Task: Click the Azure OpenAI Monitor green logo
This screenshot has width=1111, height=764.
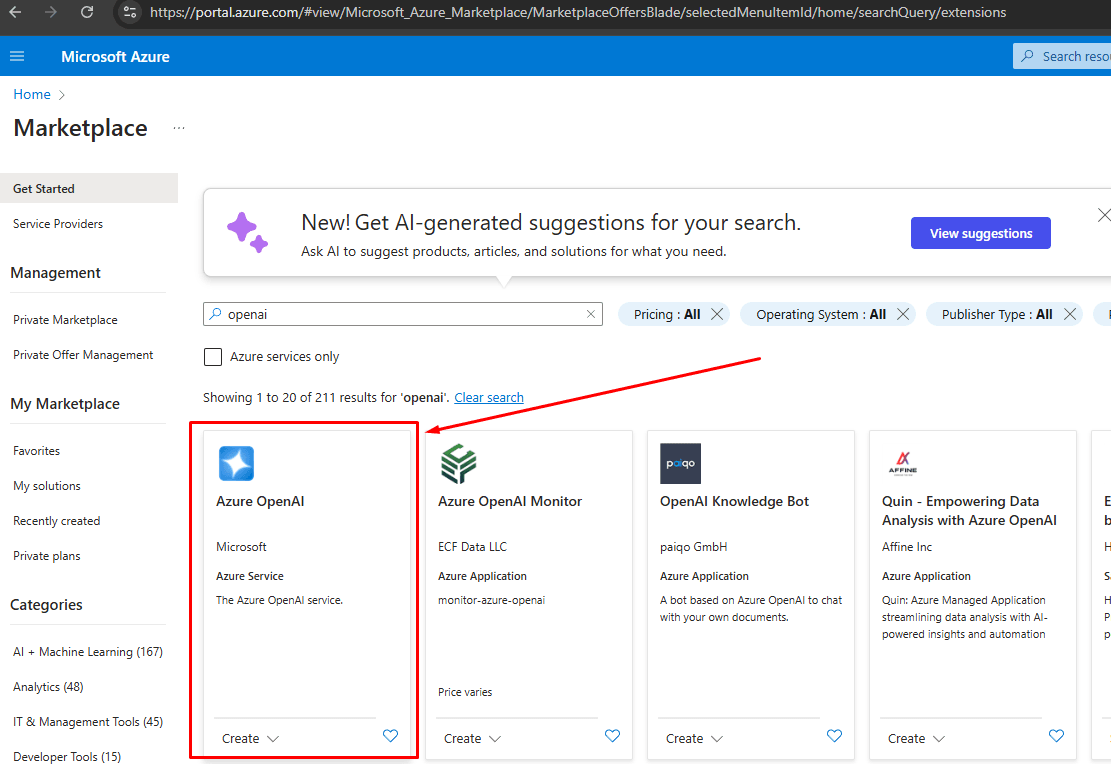Action: click(458, 464)
